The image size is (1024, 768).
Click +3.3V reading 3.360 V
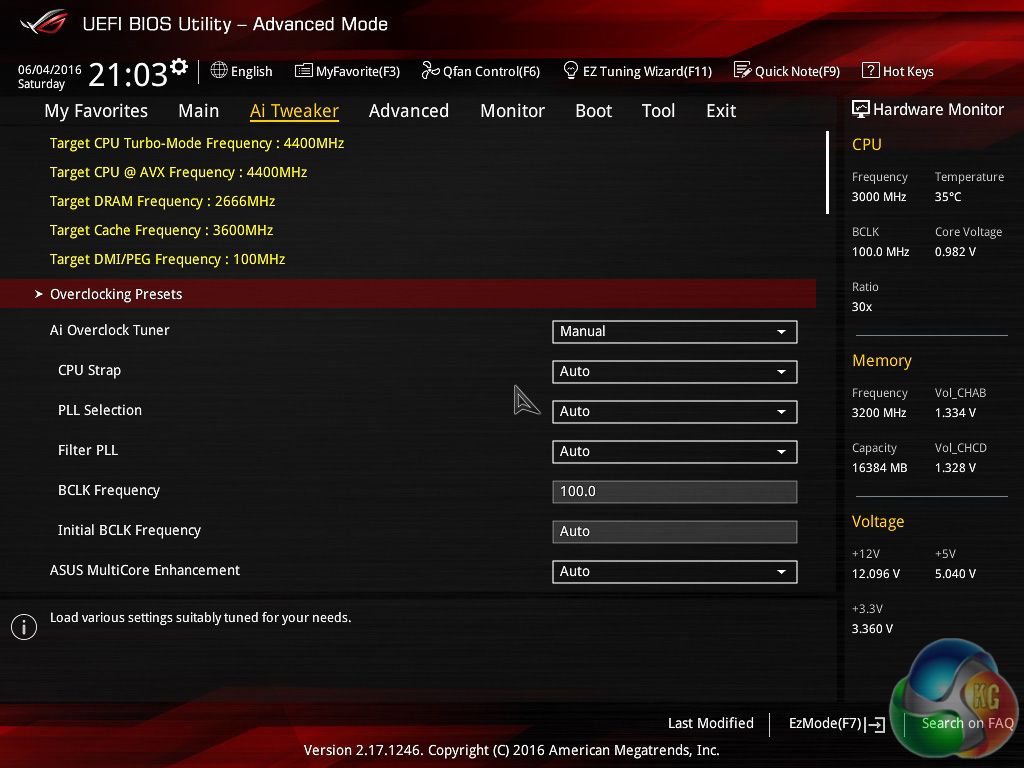(x=872, y=628)
